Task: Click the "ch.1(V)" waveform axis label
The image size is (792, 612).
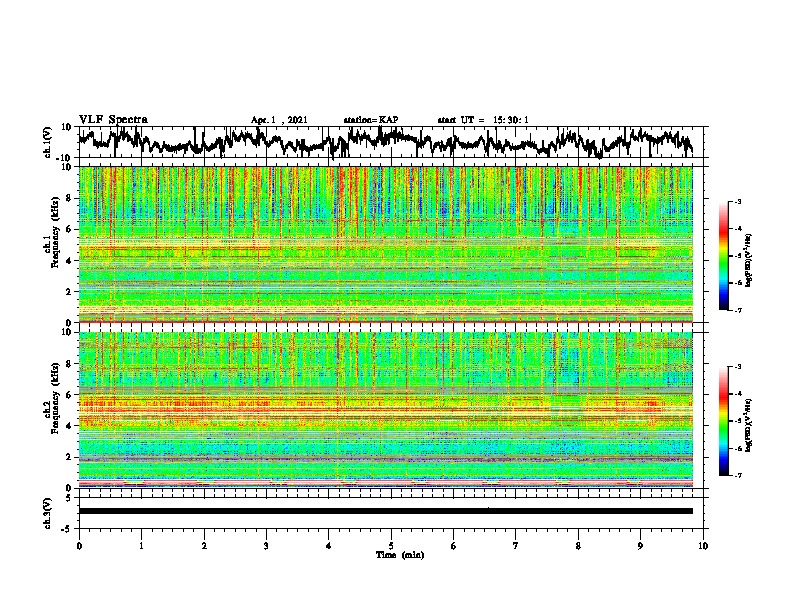Action: click(x=48, y=142)
